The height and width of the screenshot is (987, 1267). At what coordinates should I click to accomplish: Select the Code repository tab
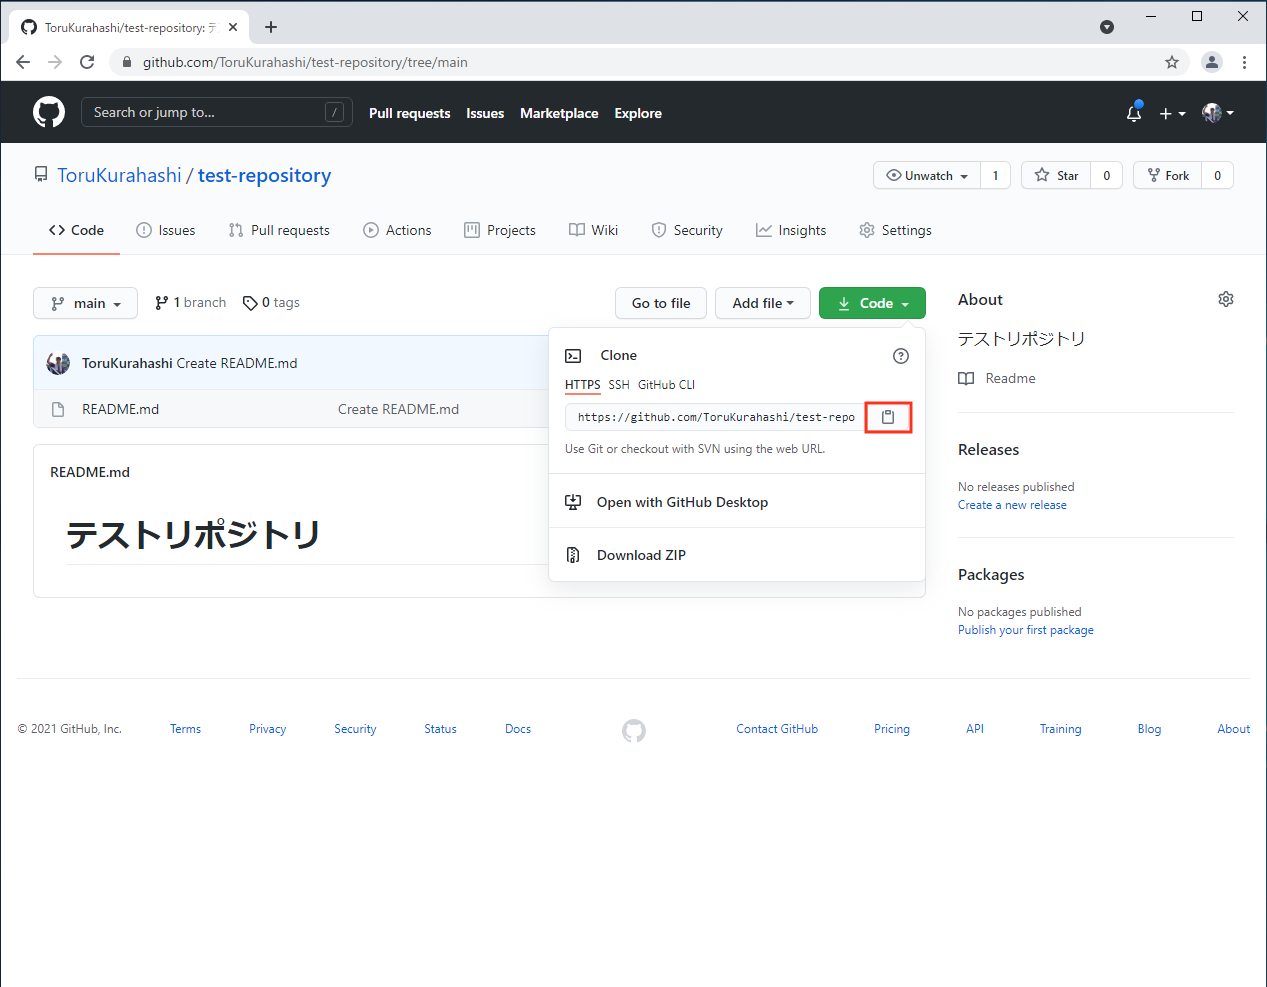77,230
